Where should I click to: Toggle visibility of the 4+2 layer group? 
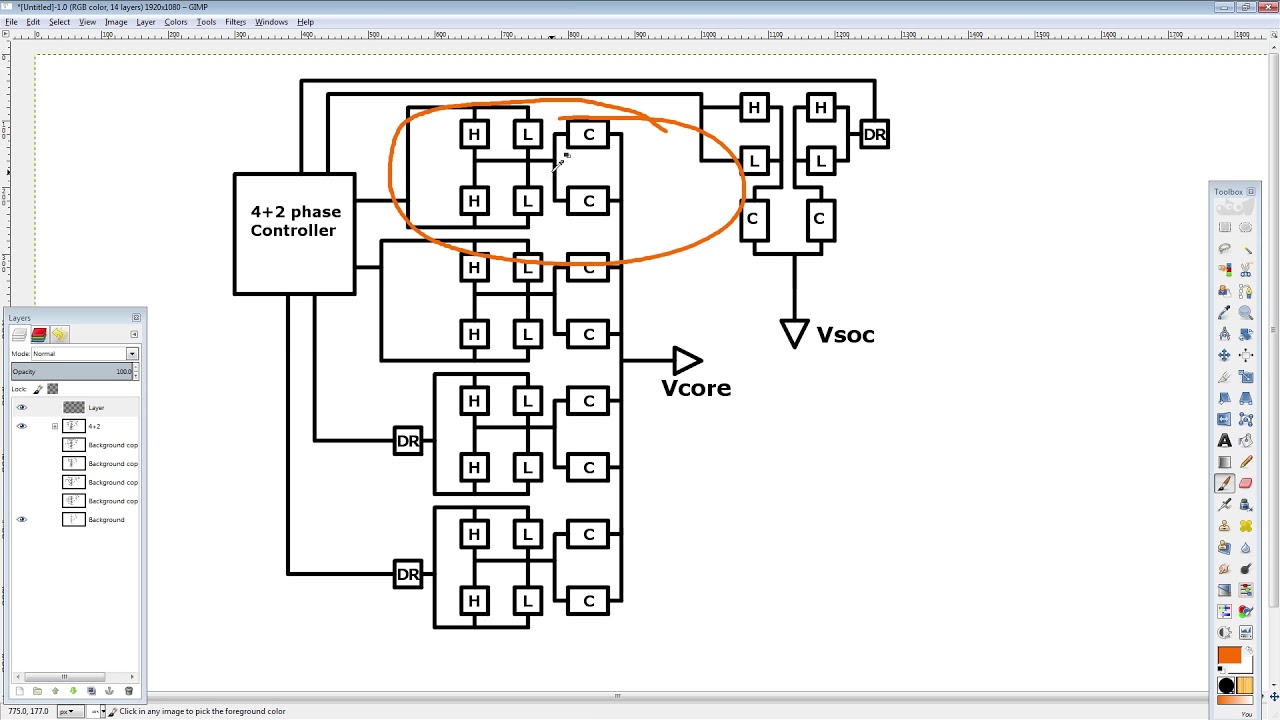(x=21, y=426)
